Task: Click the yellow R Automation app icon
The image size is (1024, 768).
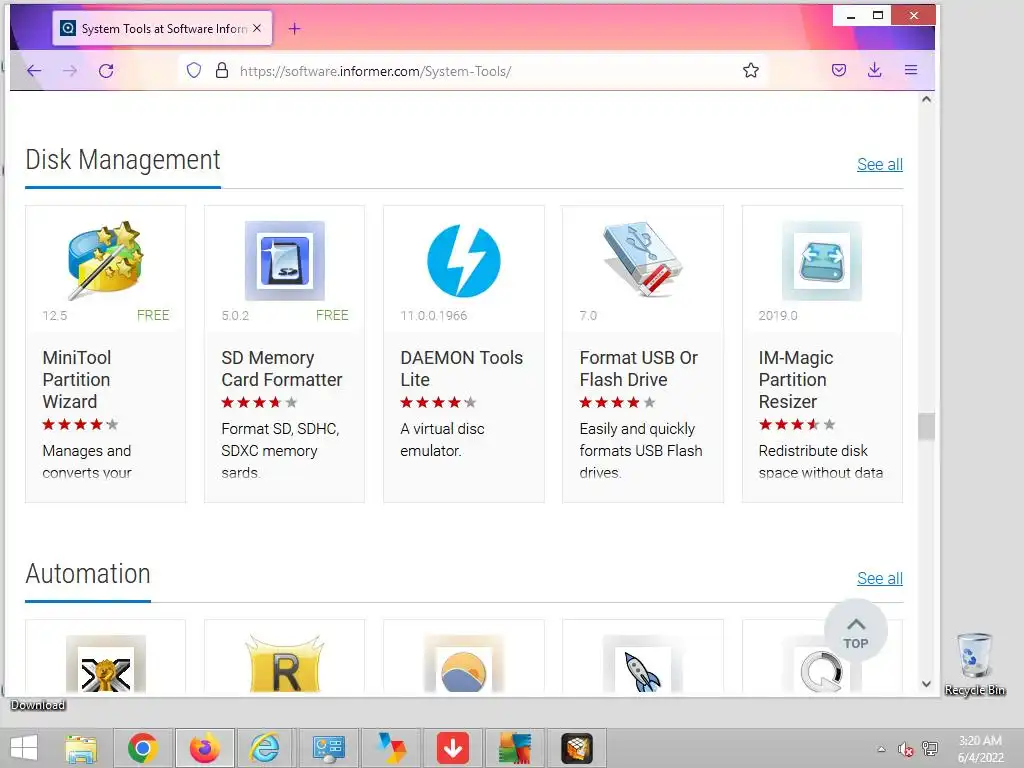Action: click(x=285, y=665)
